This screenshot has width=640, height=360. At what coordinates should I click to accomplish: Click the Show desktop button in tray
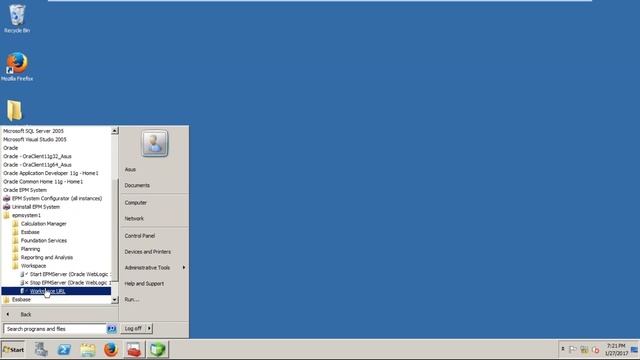point(635,350)
